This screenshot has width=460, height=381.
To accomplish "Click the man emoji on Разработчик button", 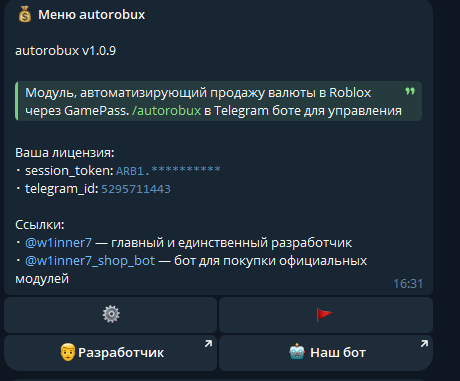I will point(68,352).
